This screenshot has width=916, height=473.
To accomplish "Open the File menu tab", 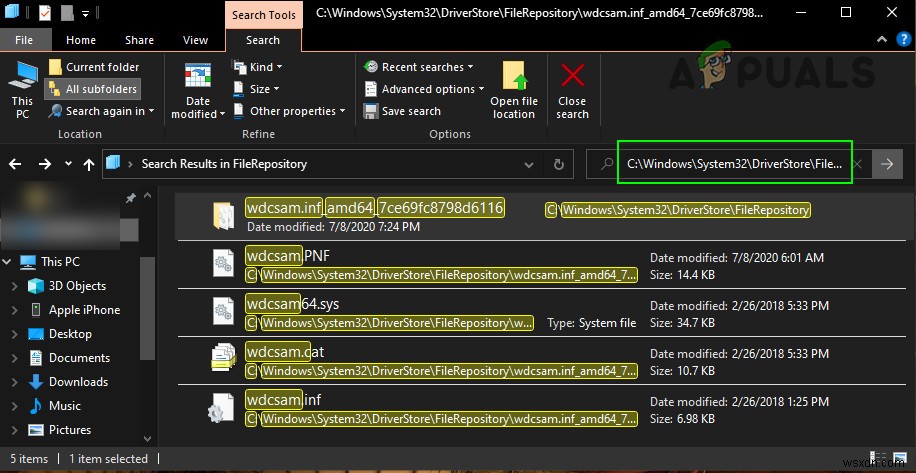I will click(x=23, y=40).
